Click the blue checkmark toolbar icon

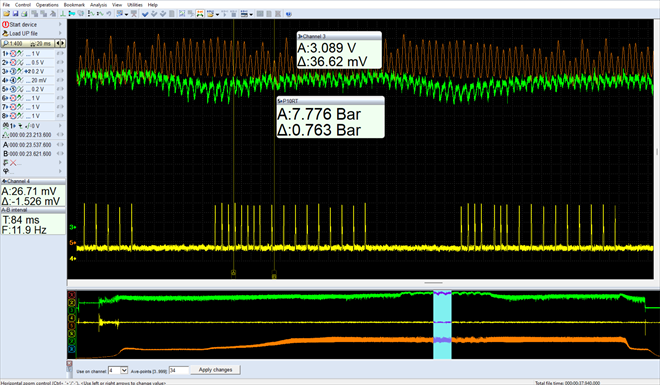[x=145, y=14]
